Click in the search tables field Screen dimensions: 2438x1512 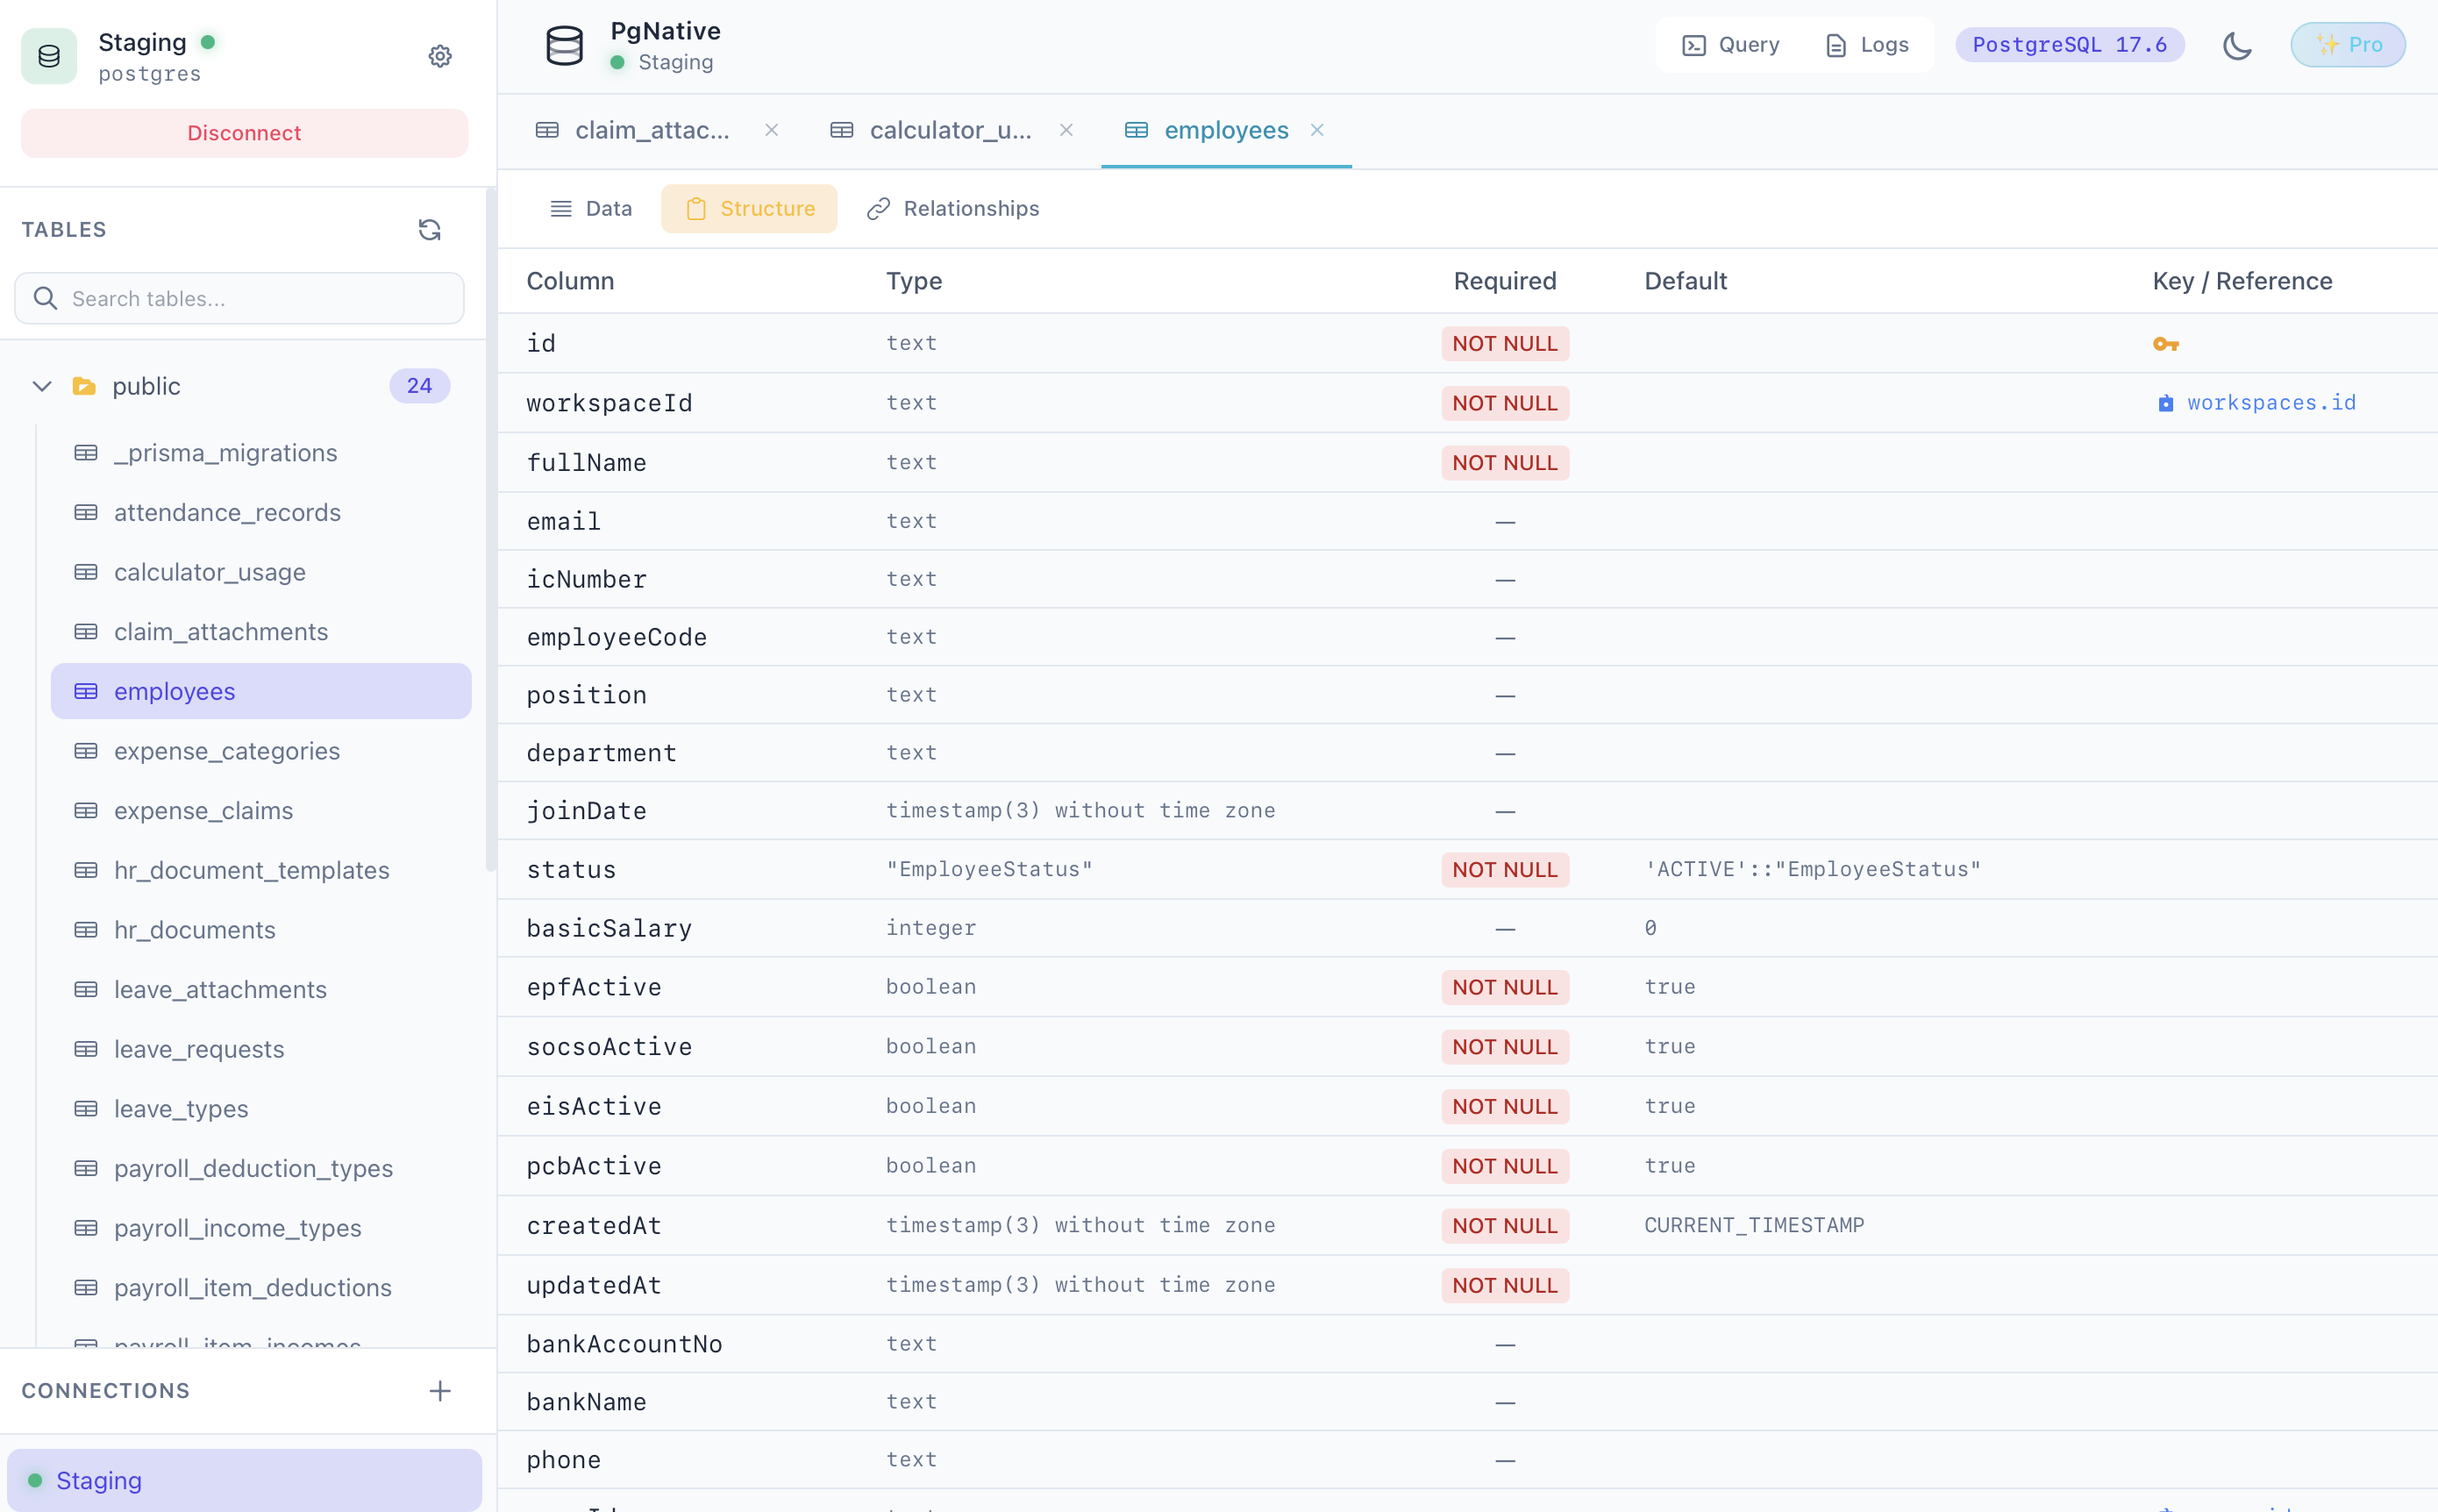coord(239,298)
